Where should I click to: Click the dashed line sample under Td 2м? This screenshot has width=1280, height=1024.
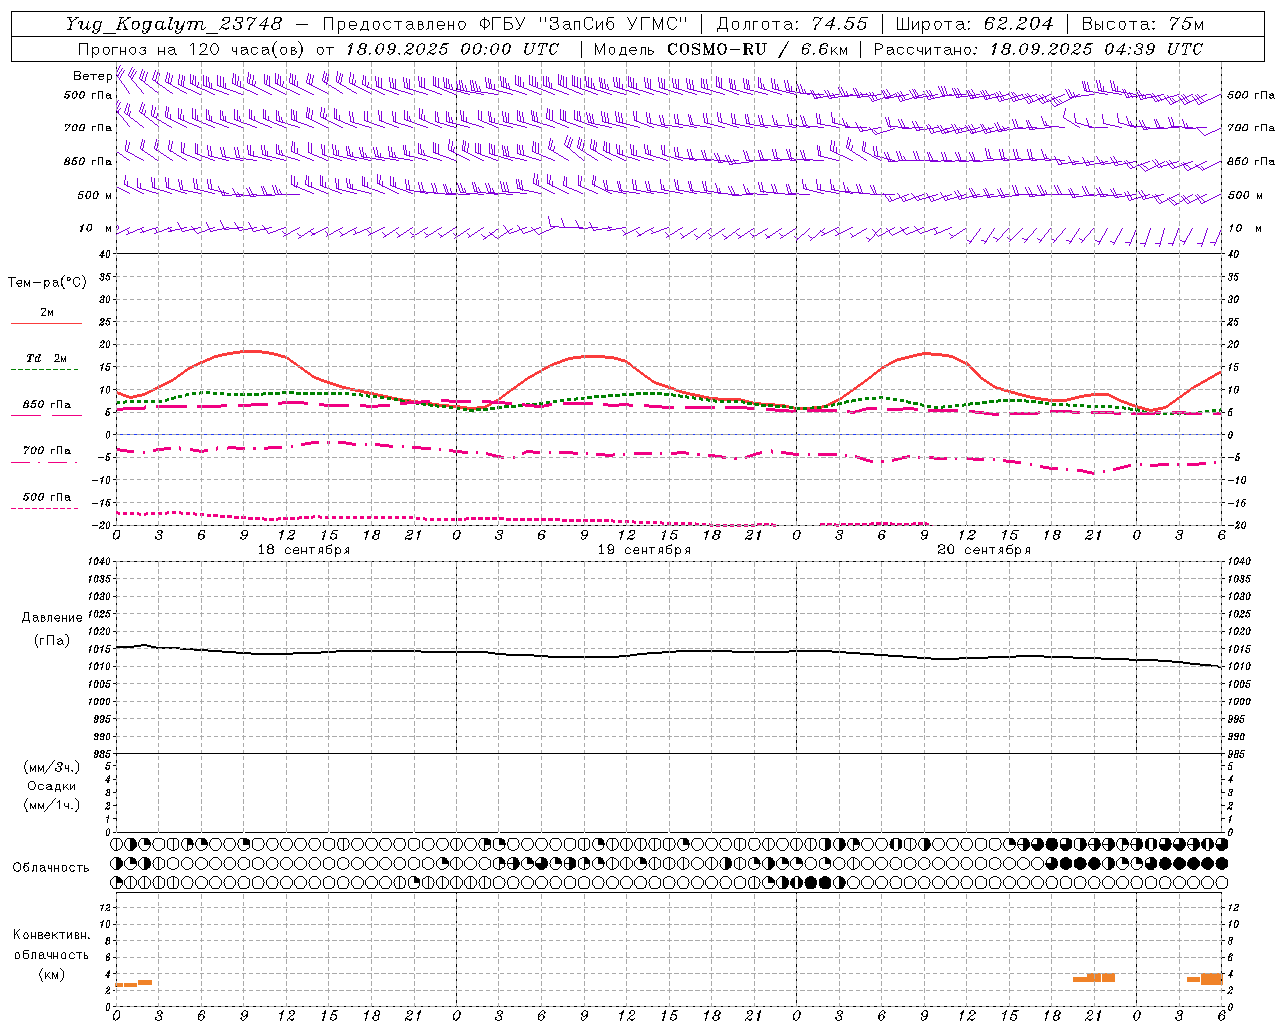point(44,370)
